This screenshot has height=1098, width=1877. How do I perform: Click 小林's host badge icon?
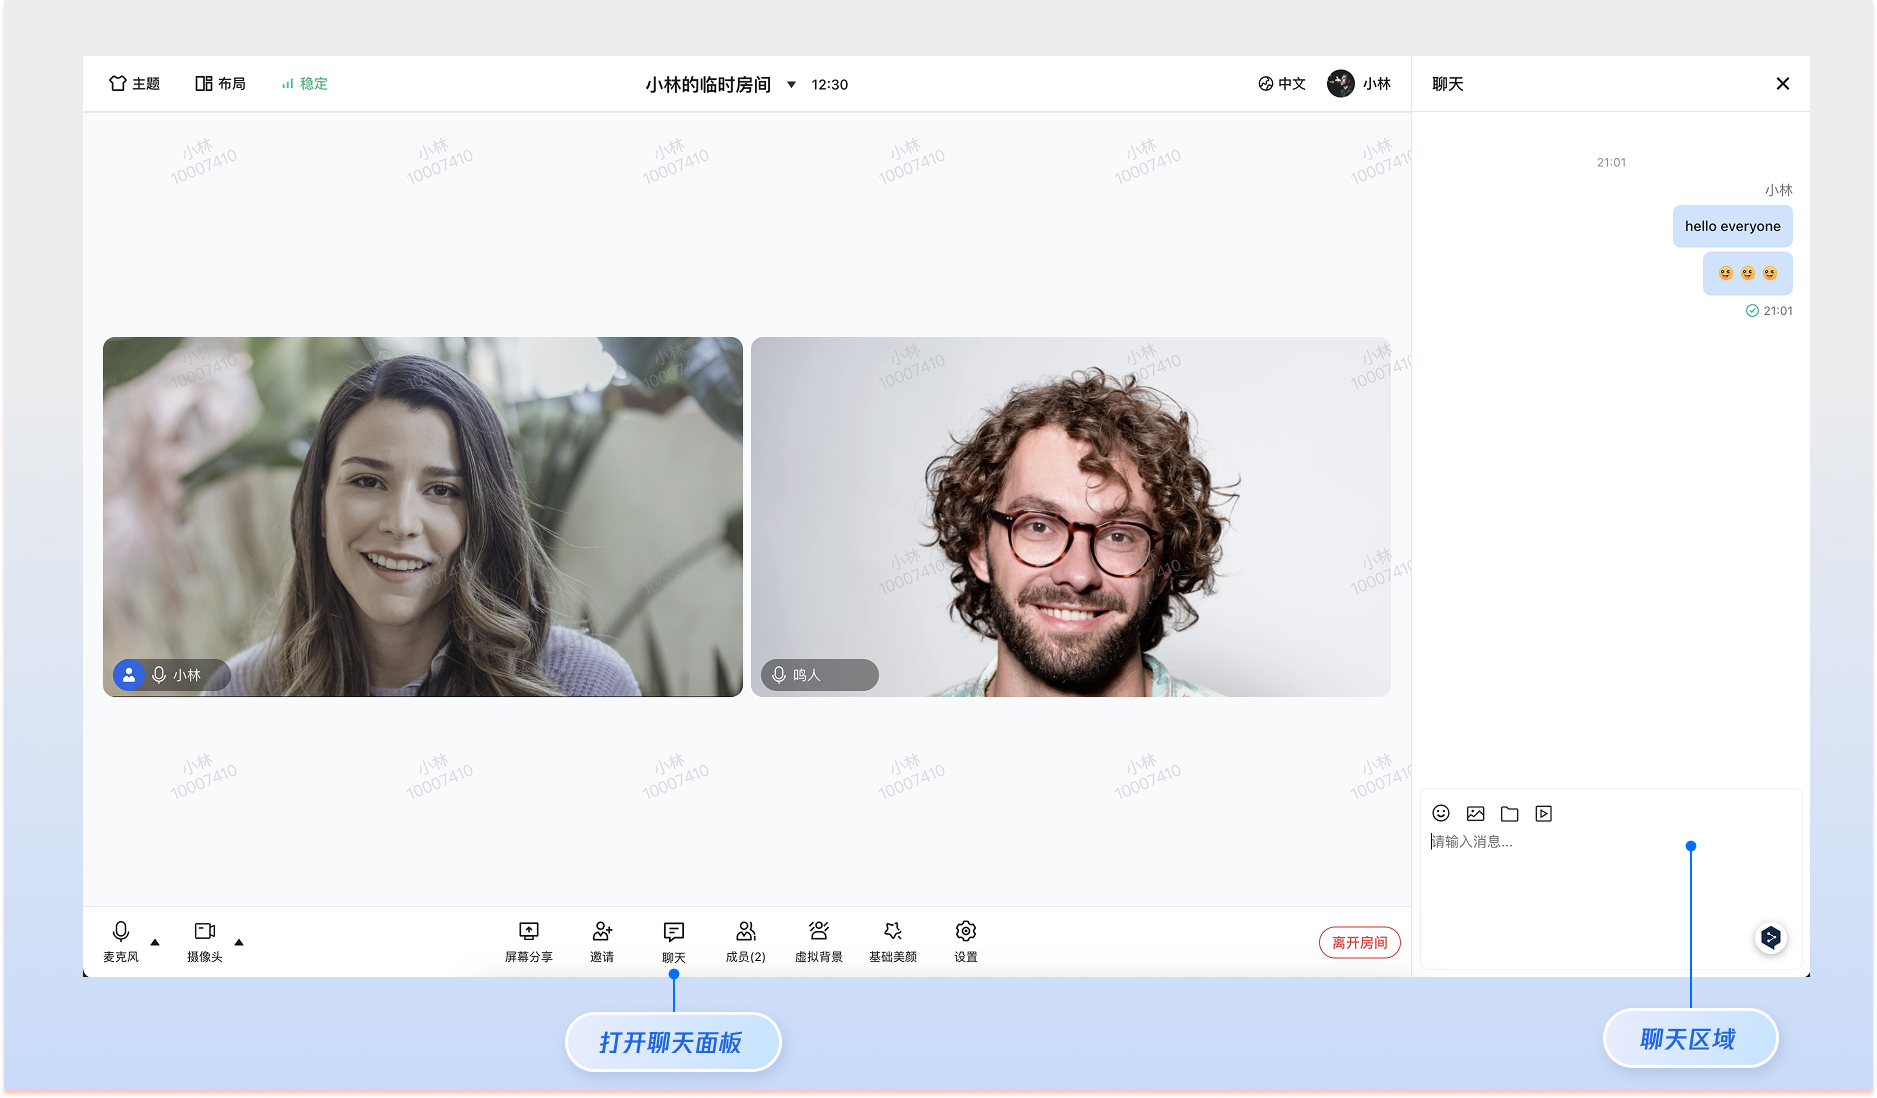[x=129, y=675]
